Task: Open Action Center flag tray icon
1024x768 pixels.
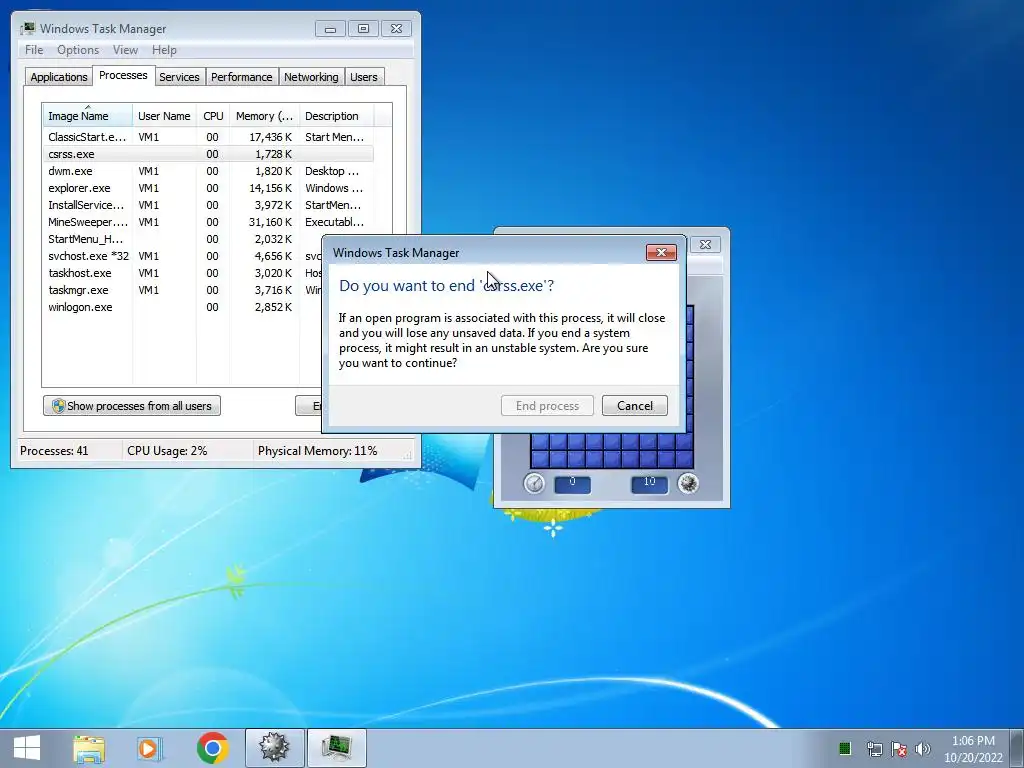Action: [899, 748]
